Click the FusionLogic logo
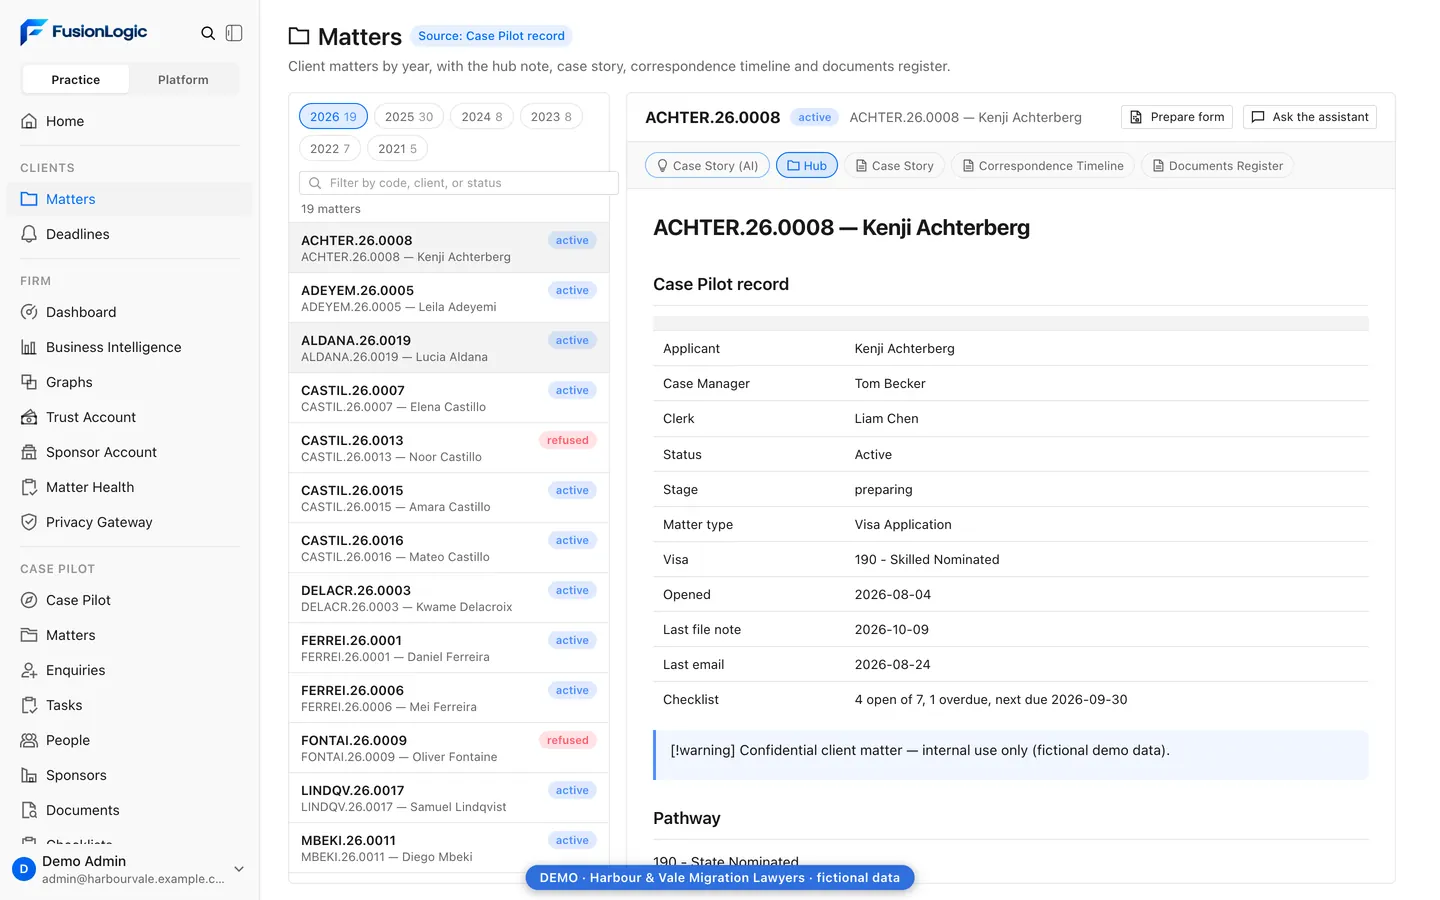Screen dimensions: 1440x900 click(x=84, y=32)
